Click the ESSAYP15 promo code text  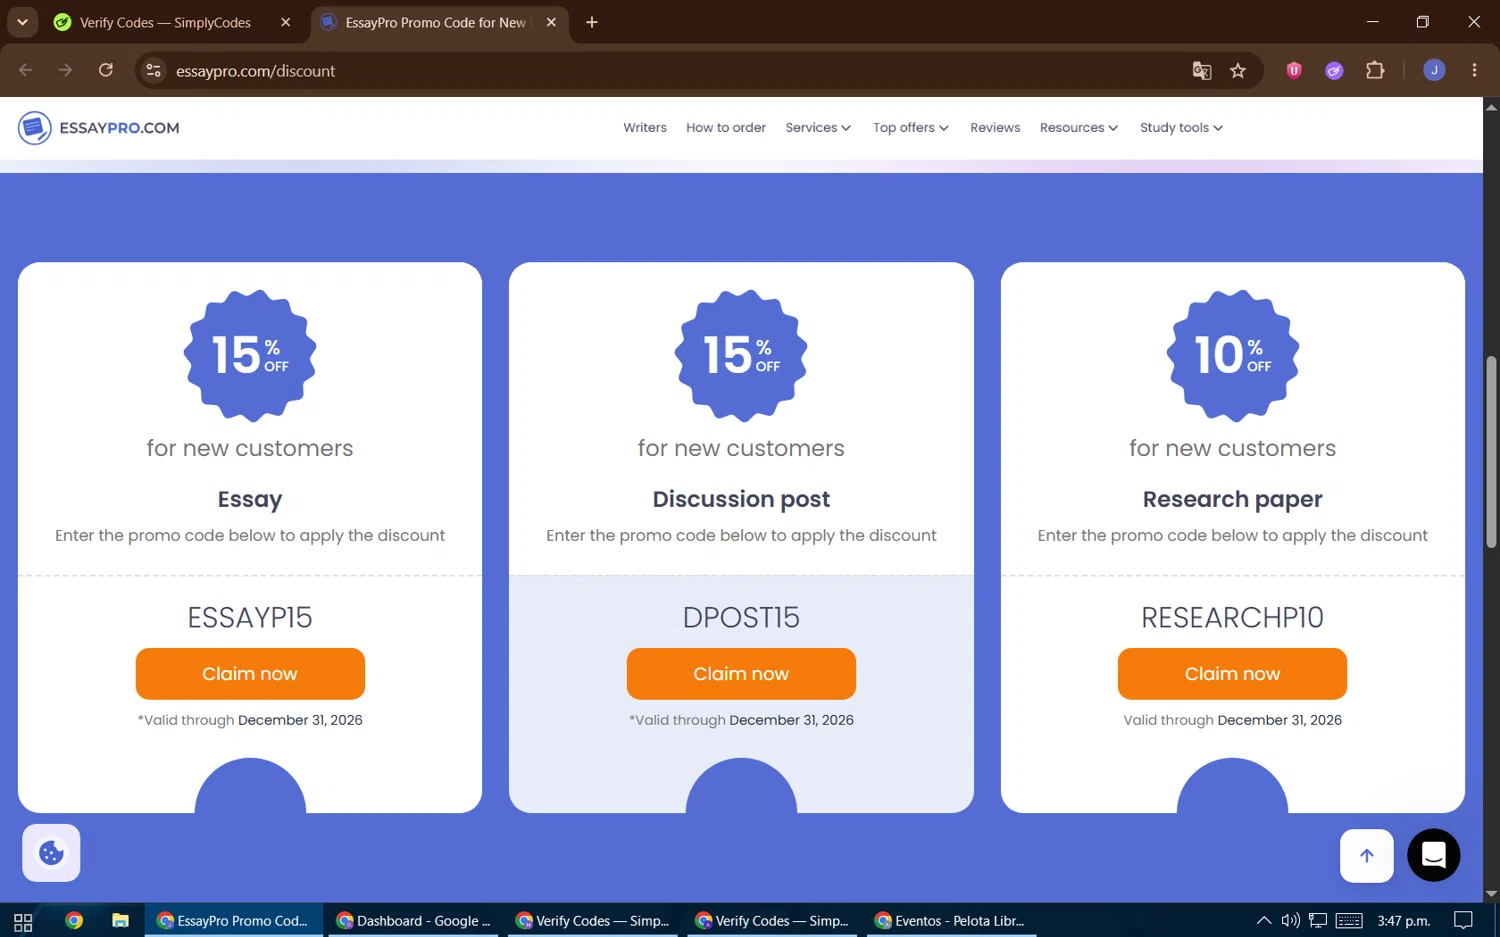250,617
